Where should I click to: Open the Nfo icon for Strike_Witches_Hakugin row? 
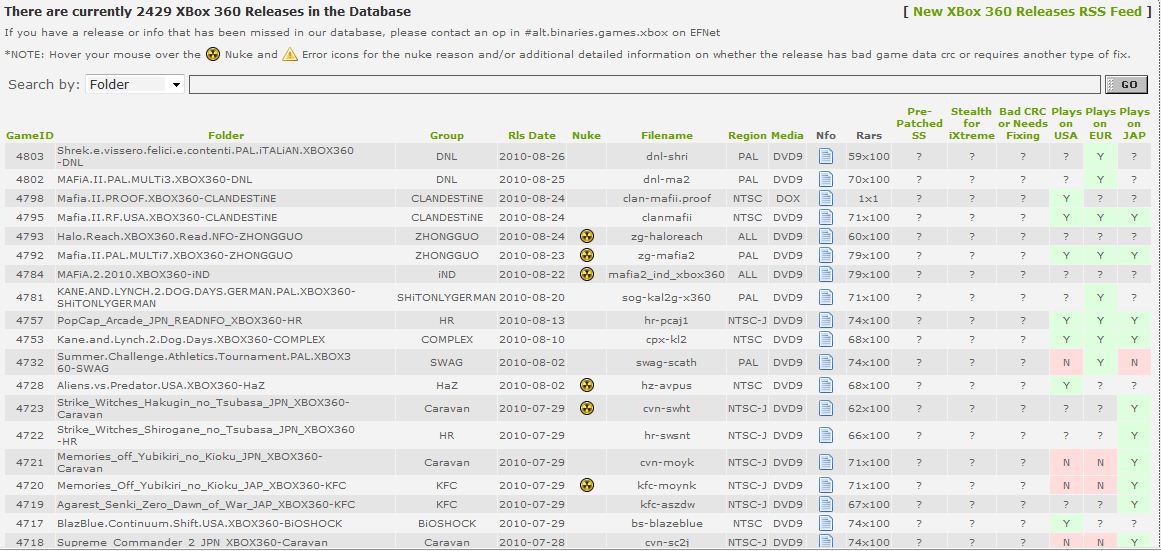point(826,408)
